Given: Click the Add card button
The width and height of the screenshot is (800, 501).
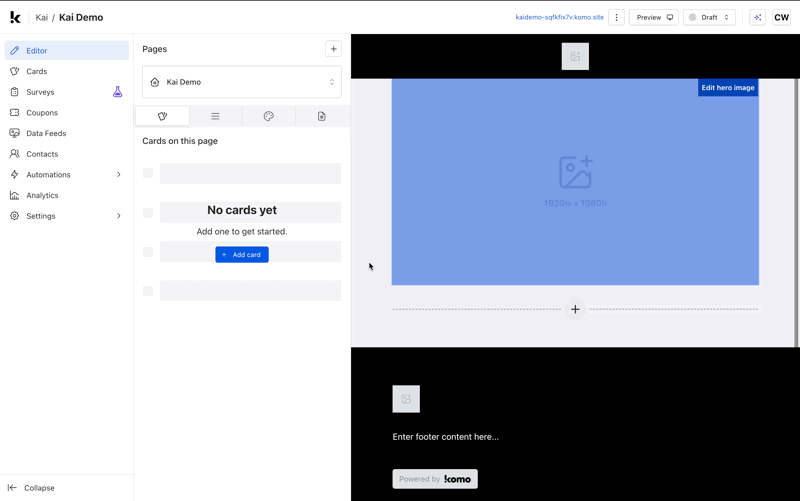Looking at the screenshot, I should click(x=242, y=255).
